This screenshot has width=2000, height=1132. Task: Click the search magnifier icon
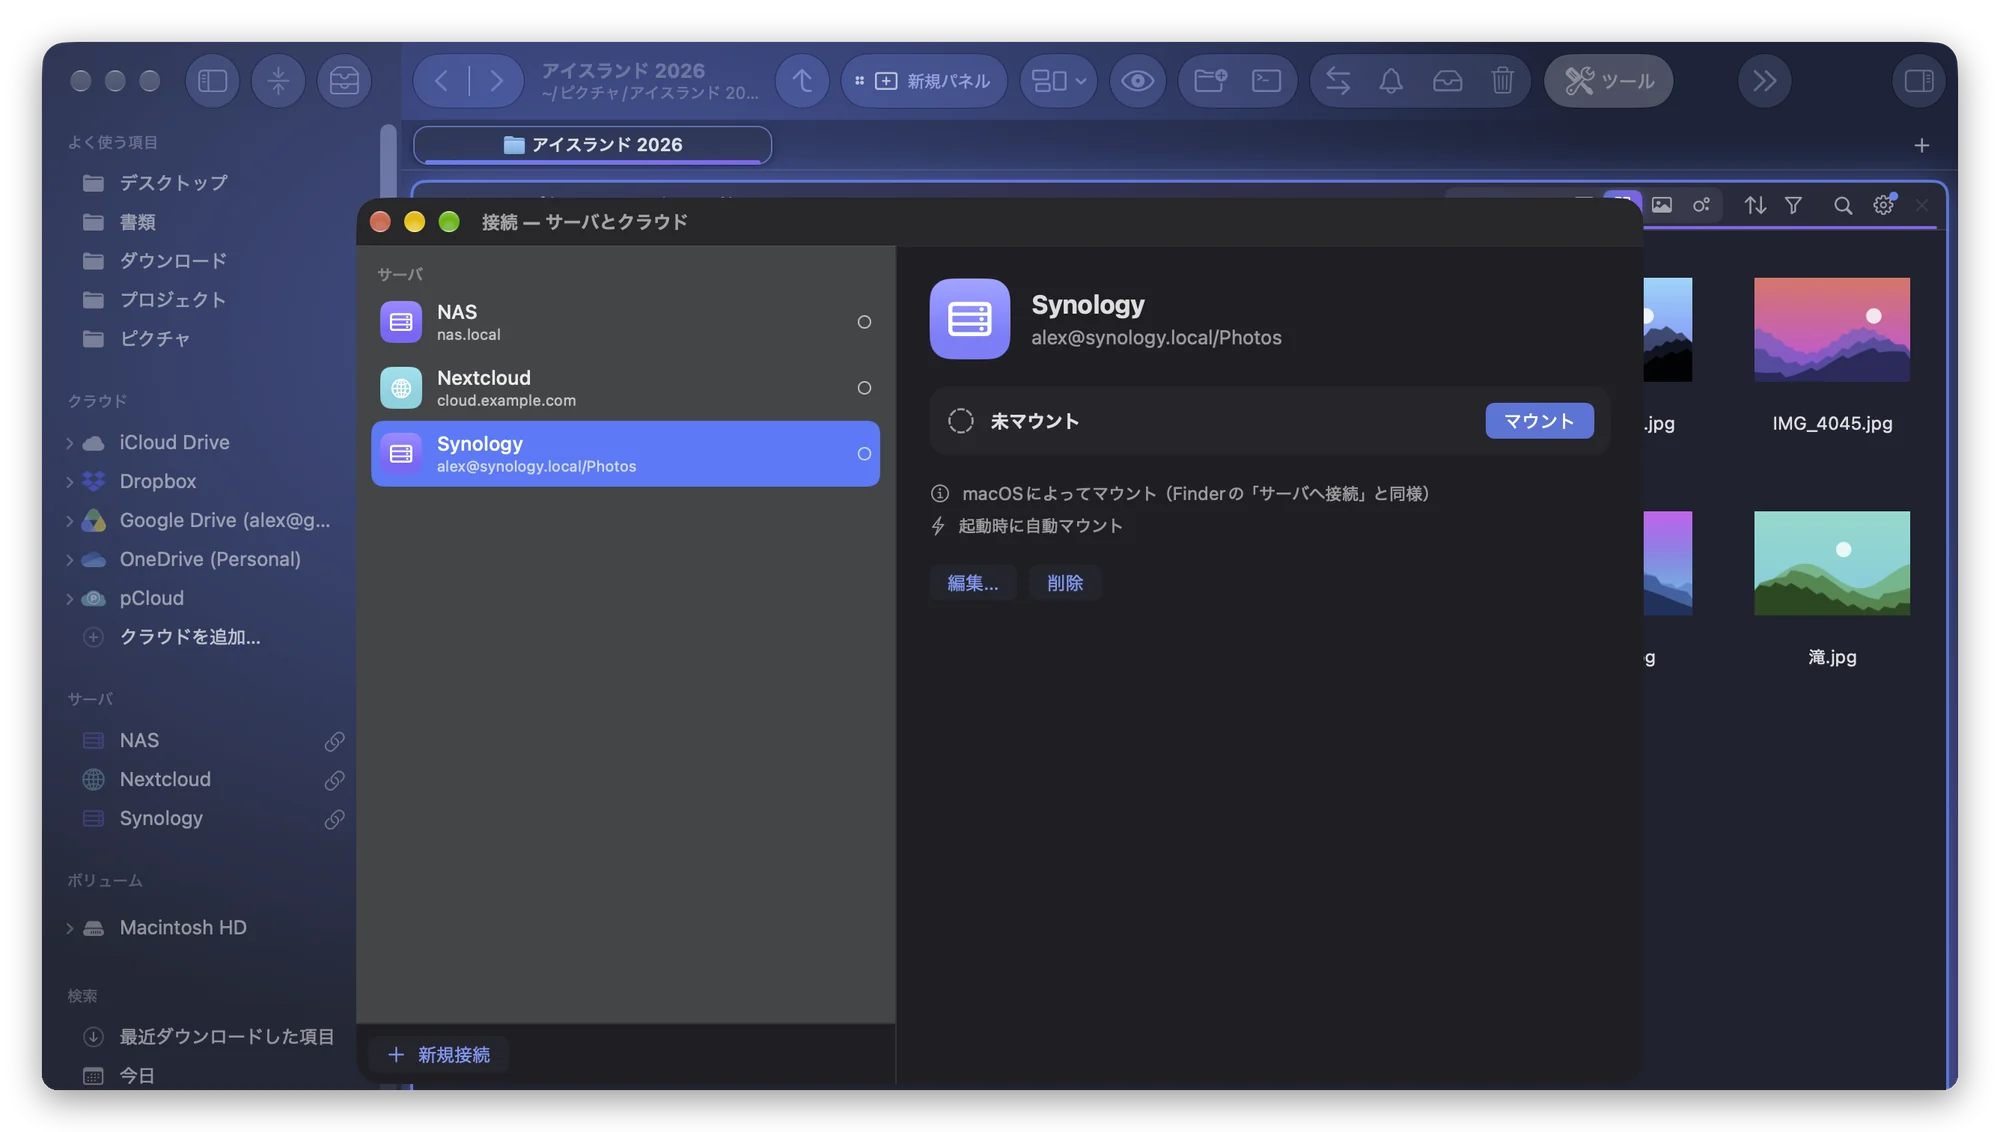tap(1842, 205)
